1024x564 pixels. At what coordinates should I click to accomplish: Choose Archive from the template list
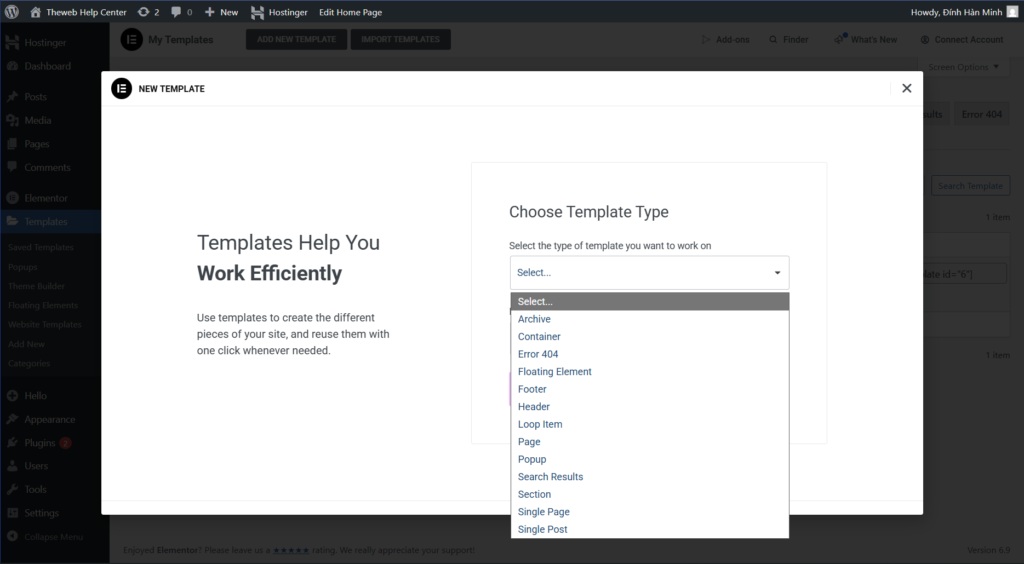pyautogui.click(x=534, y=319)
